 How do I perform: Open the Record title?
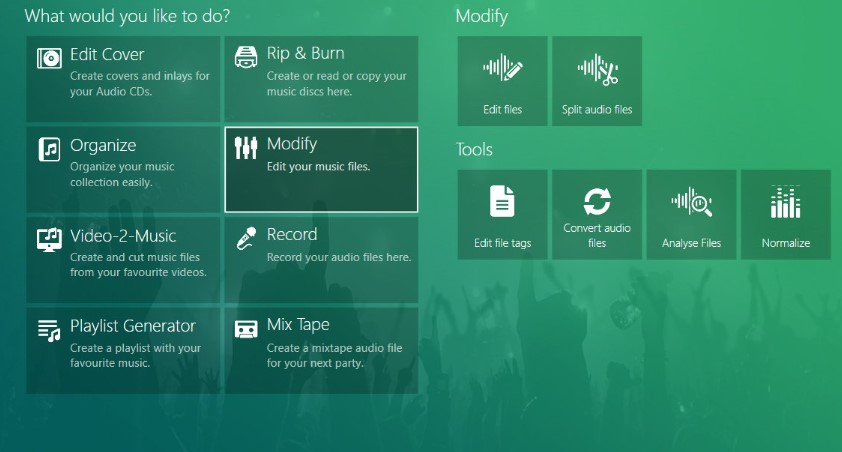pyautogui.click(x=292, y=234)
